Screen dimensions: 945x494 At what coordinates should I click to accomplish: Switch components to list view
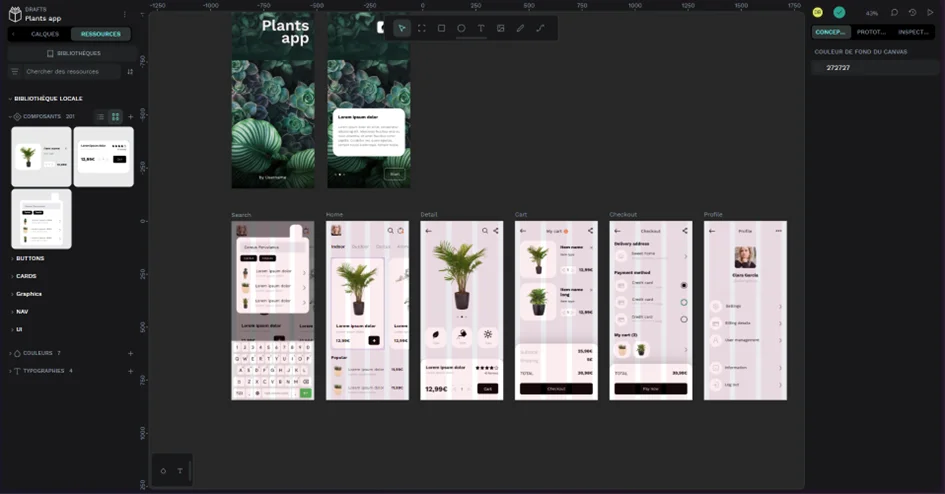point(100,117)
